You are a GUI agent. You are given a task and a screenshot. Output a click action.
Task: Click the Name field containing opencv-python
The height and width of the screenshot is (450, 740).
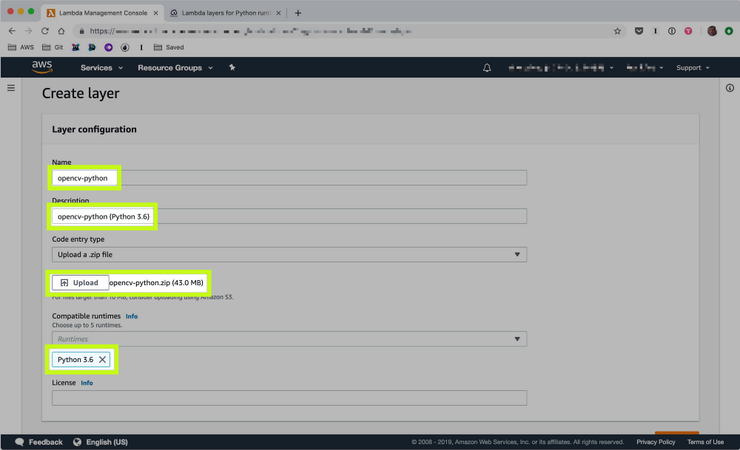click(289, 178)
